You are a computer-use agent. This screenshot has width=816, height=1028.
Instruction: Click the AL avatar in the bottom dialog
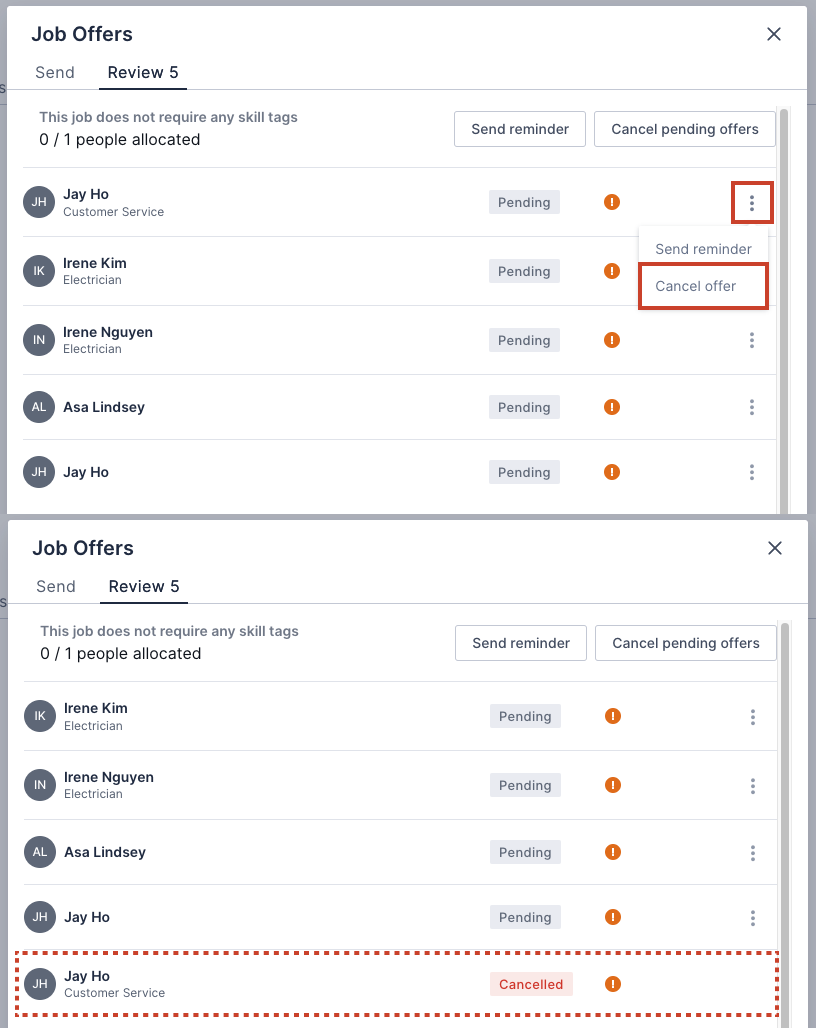click(x=40, y=853)
